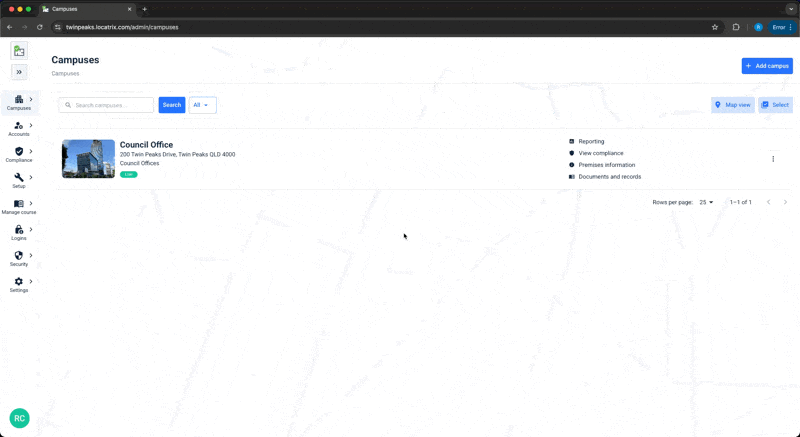Open Council Office building thumbnail
Screen dimensions: 800x437
click(x=88, y=159)
